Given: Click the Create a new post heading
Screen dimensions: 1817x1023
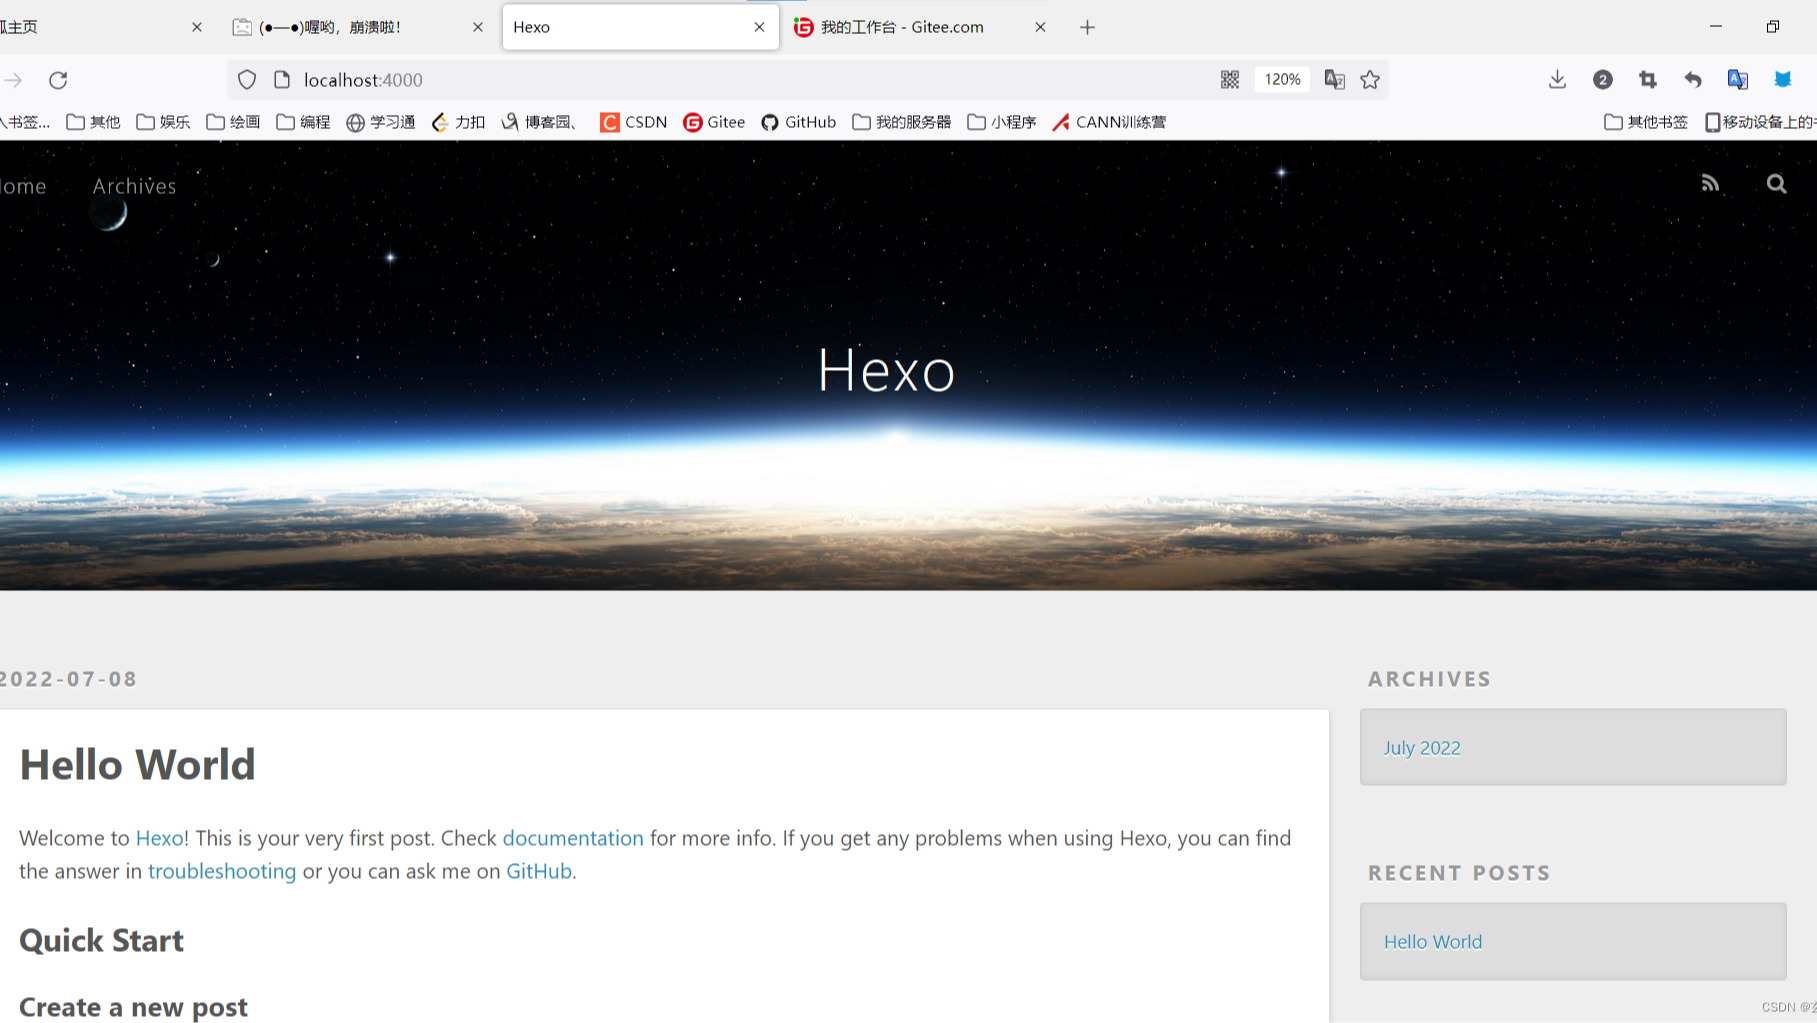Looking at the screenshot, I should 133,1007.
